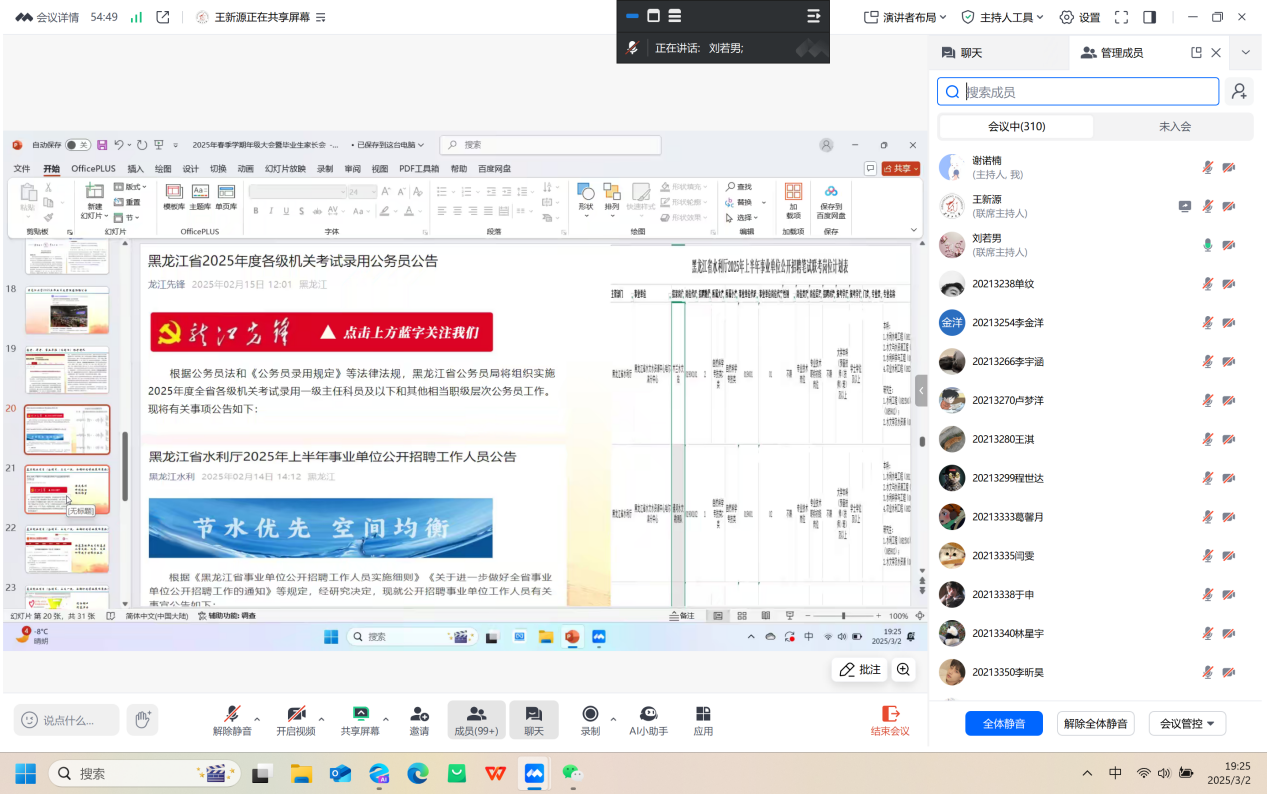
Task: Open the 应用 apps grid icon
Action: (703, 714)
